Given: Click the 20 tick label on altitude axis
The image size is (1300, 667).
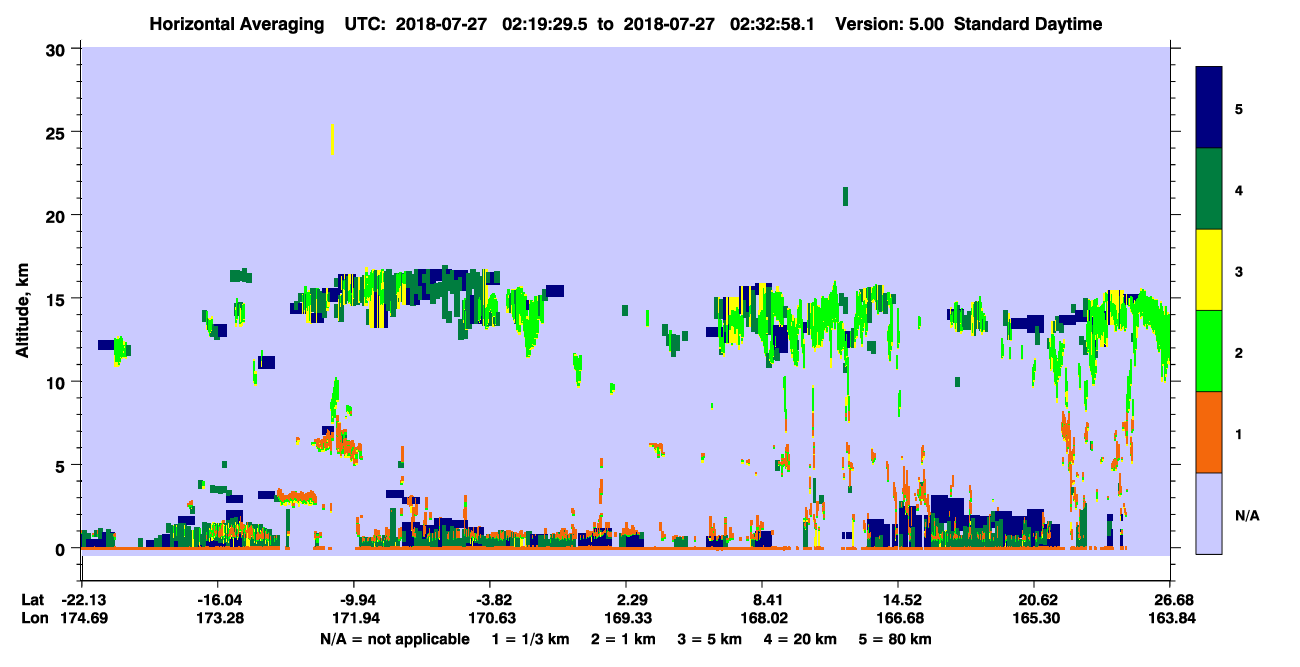Looking at the screenshot, I should 57,215.
